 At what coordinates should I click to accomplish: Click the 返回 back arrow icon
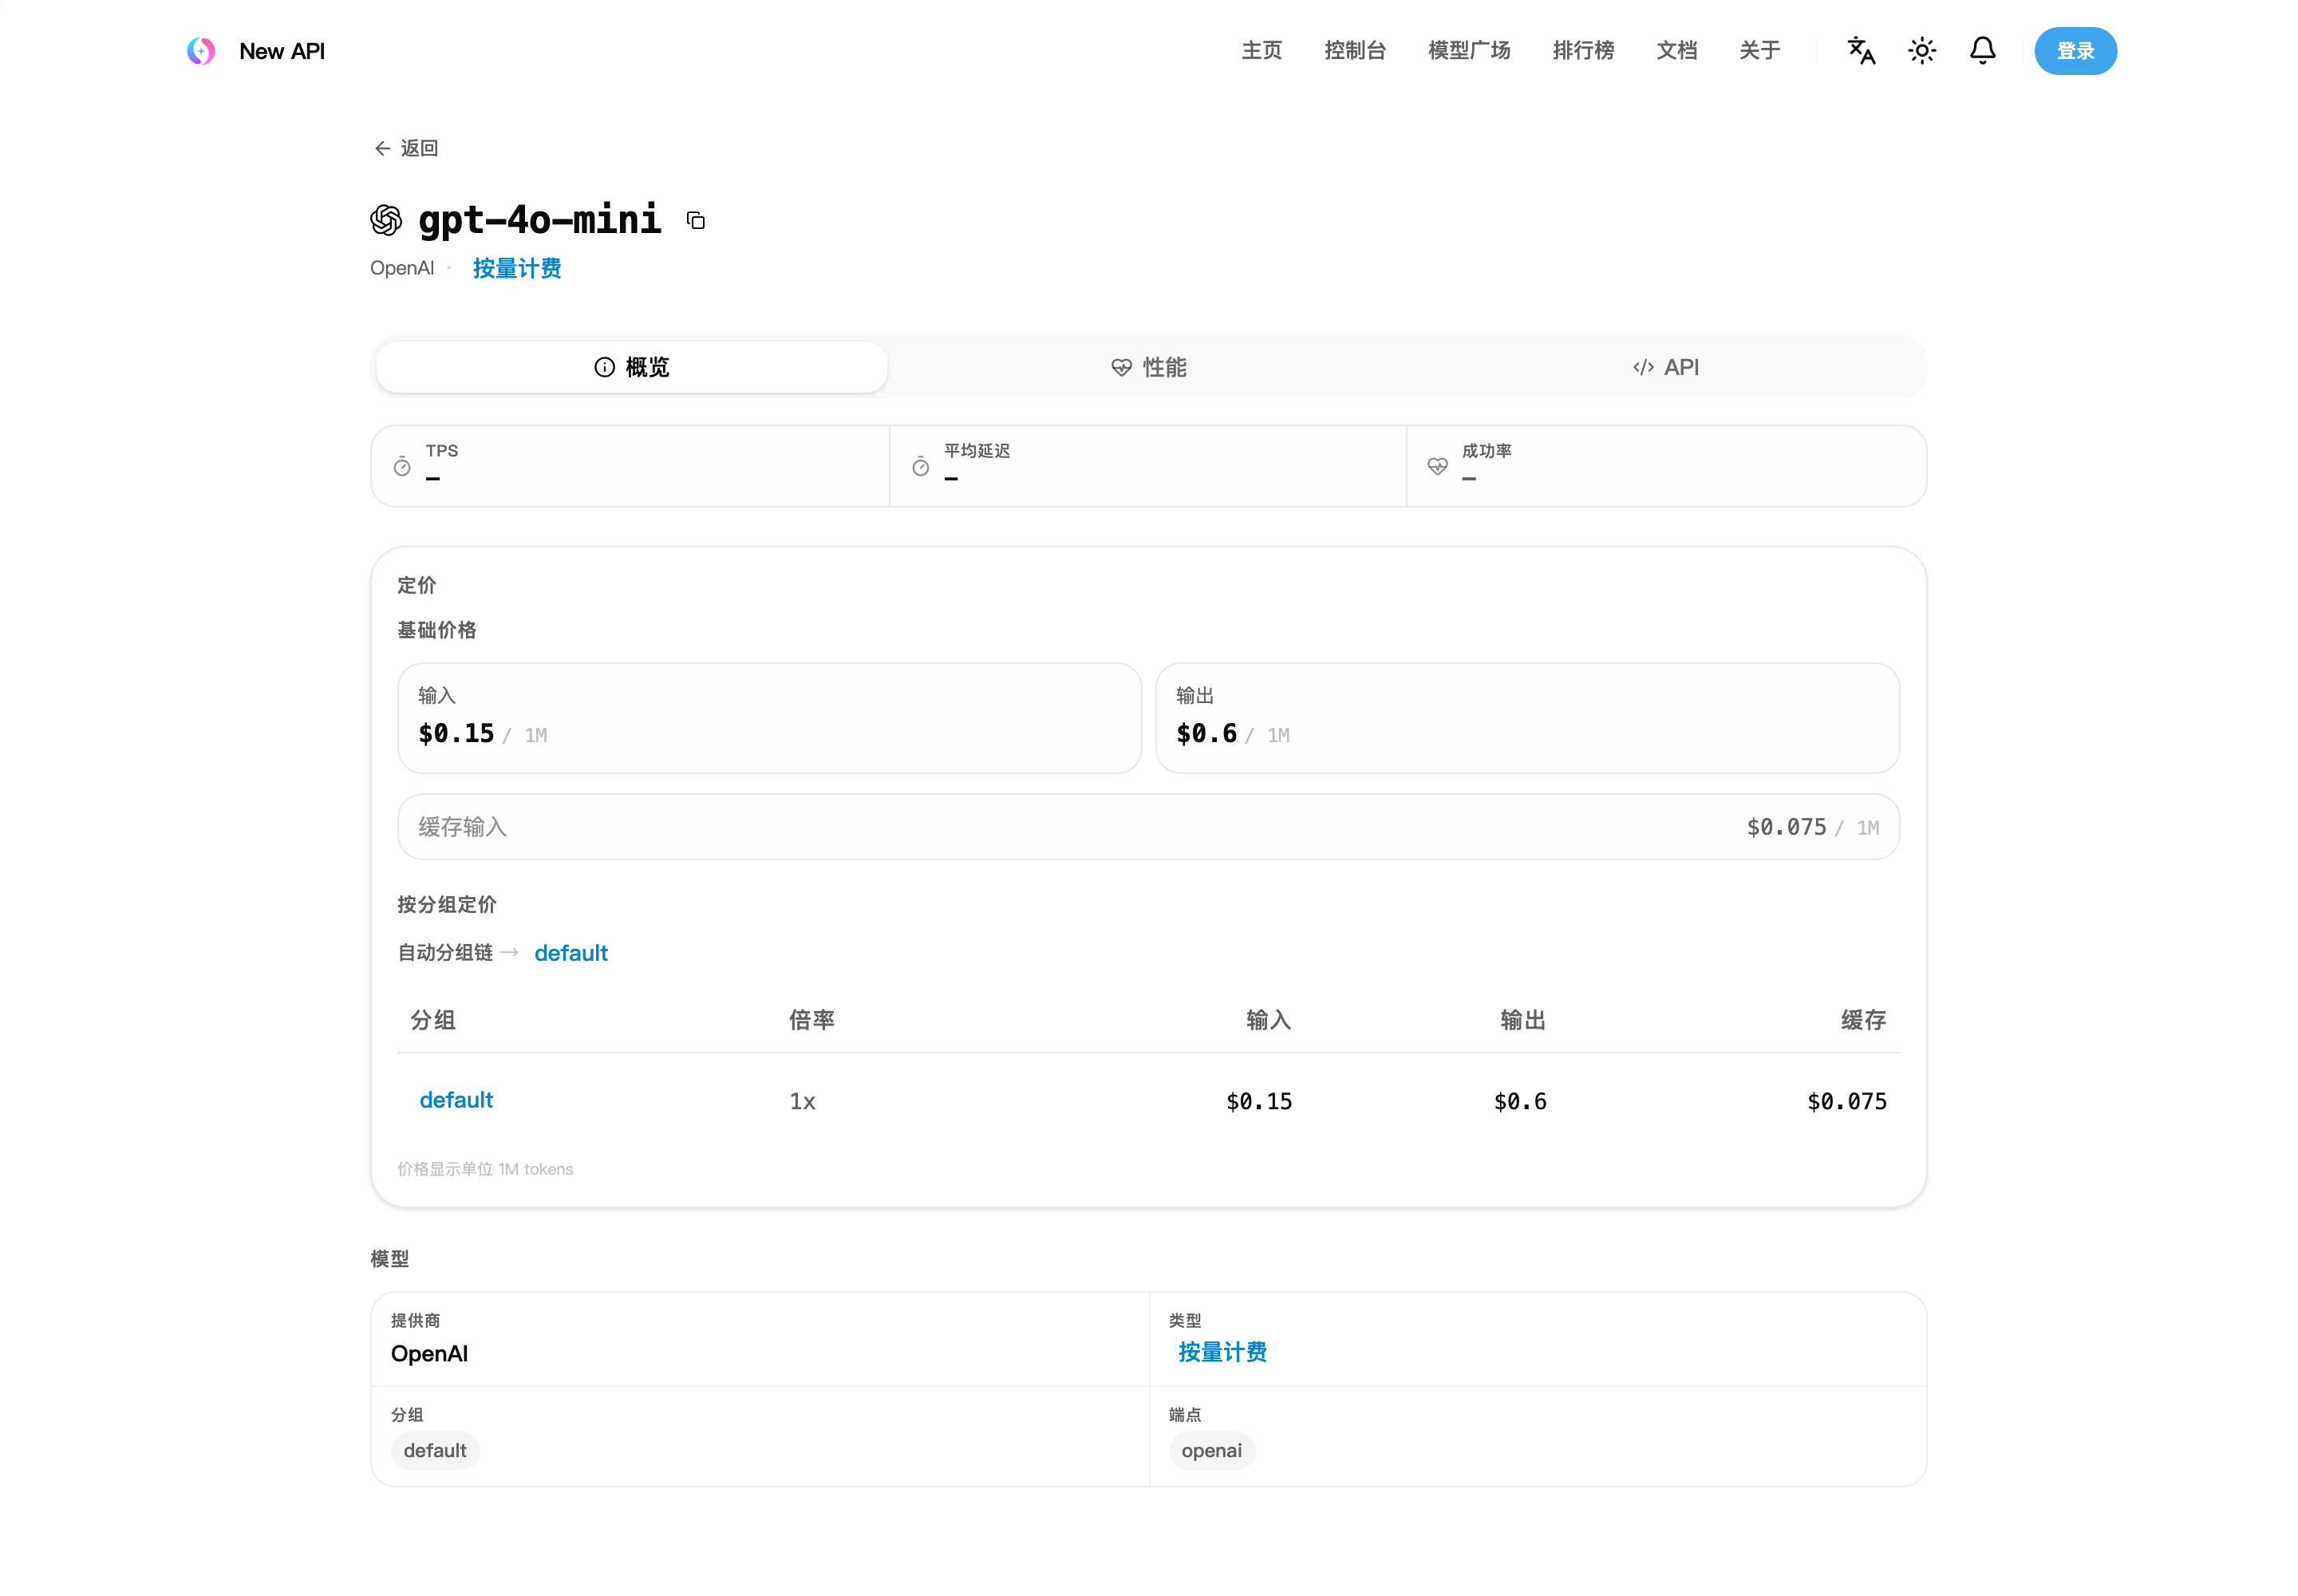(x=382, y=149)
